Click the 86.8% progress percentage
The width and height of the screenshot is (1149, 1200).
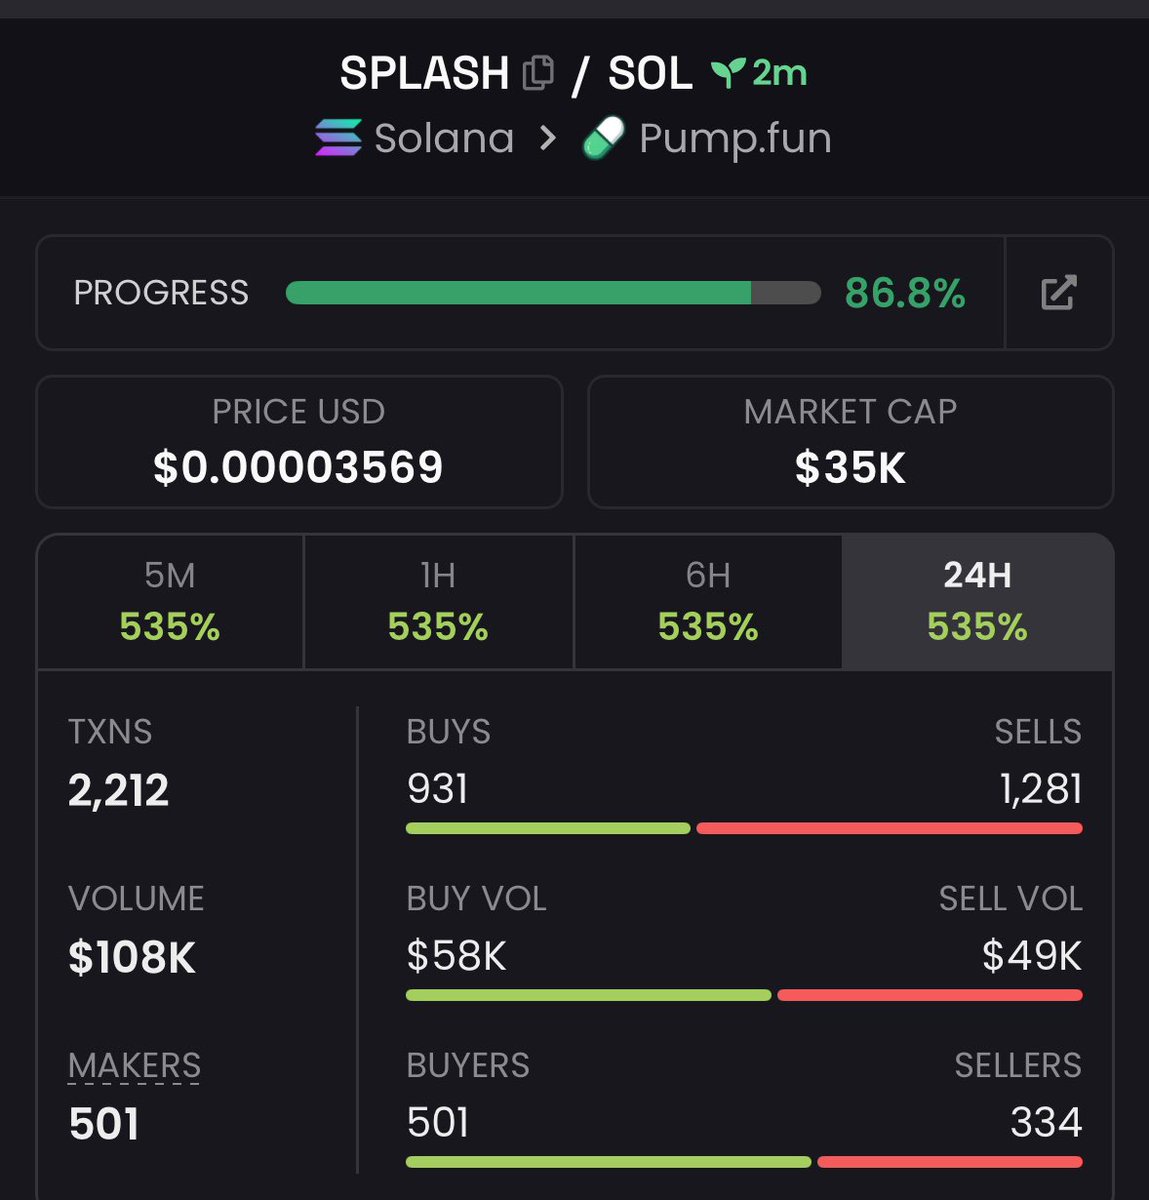coord(905,293)
